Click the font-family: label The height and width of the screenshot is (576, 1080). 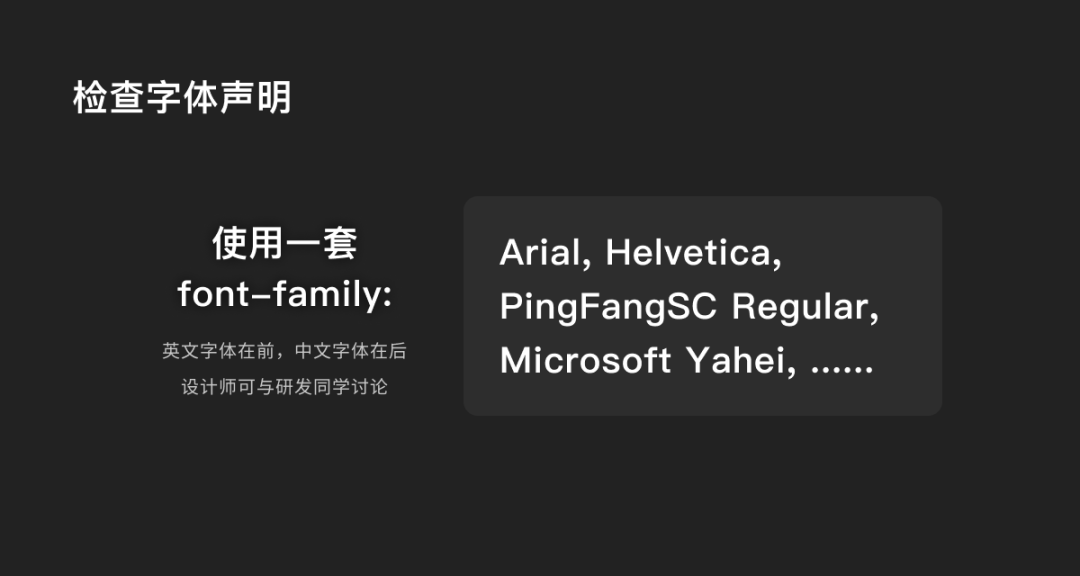point(284,295)
